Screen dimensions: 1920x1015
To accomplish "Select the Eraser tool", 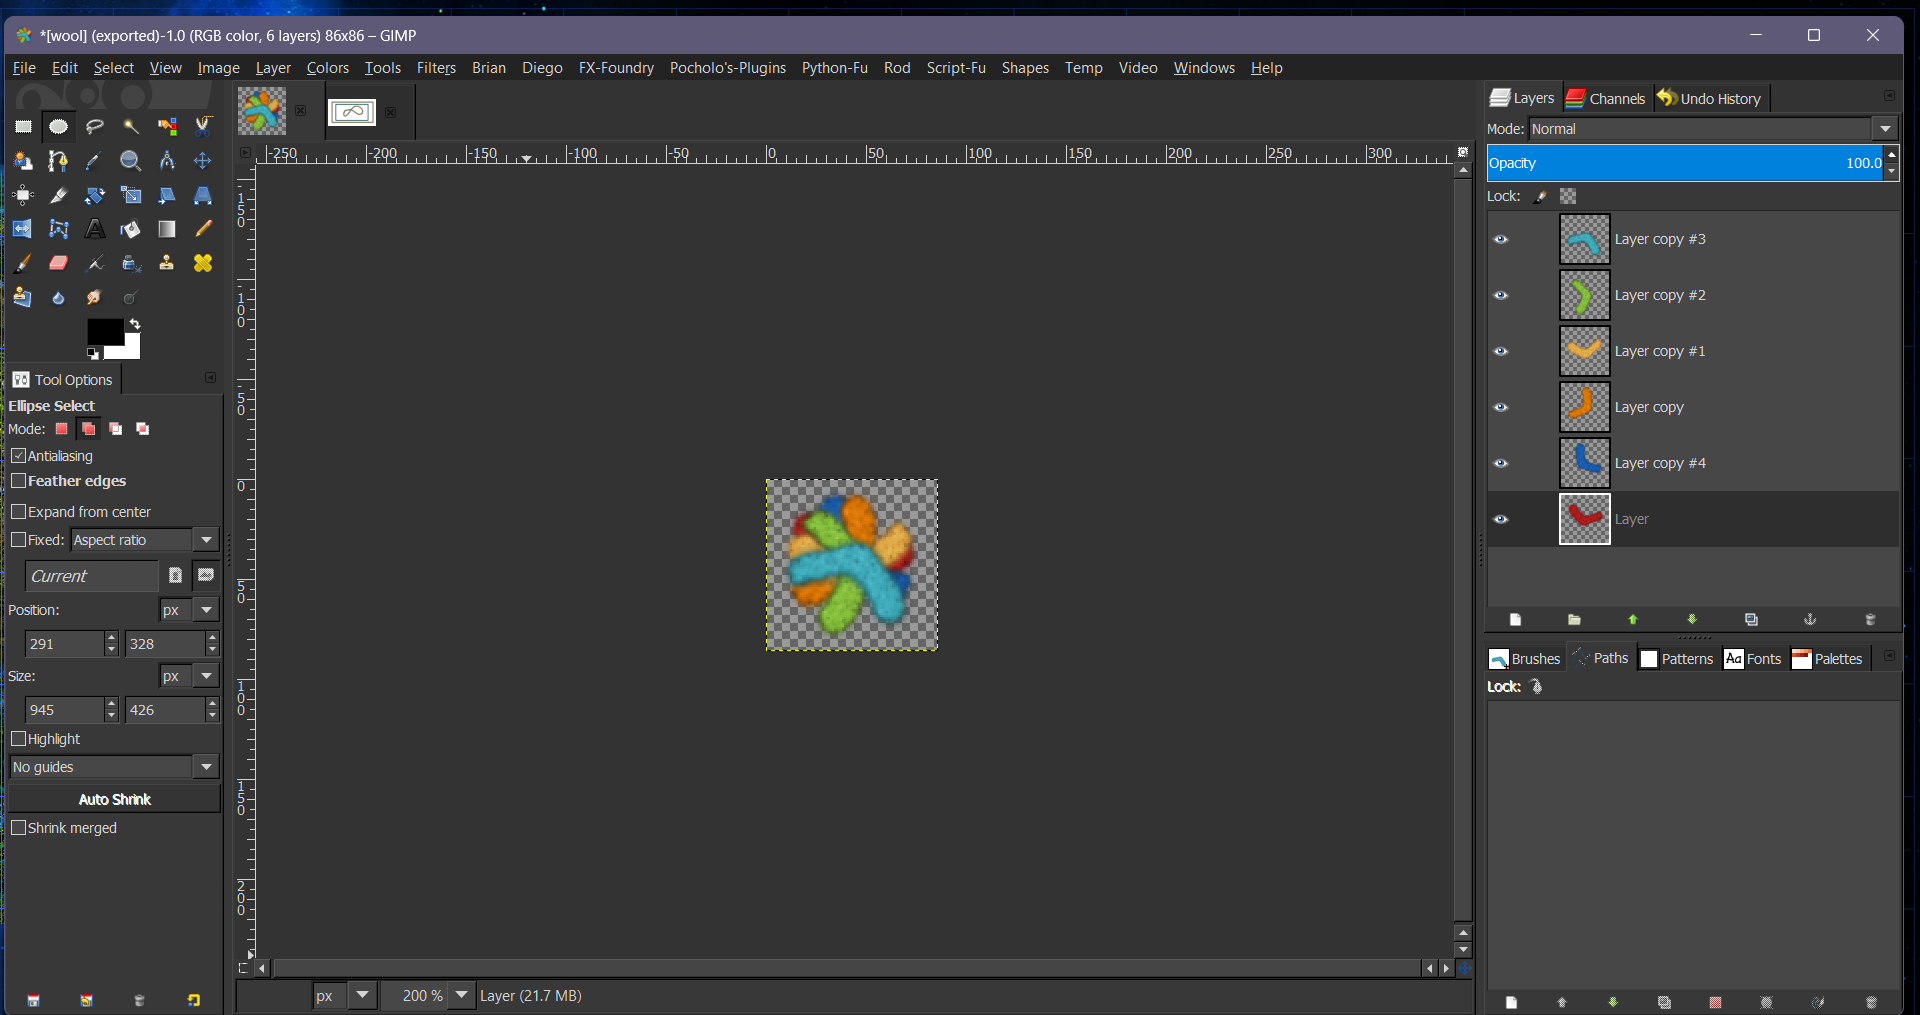I will (59, 263).
